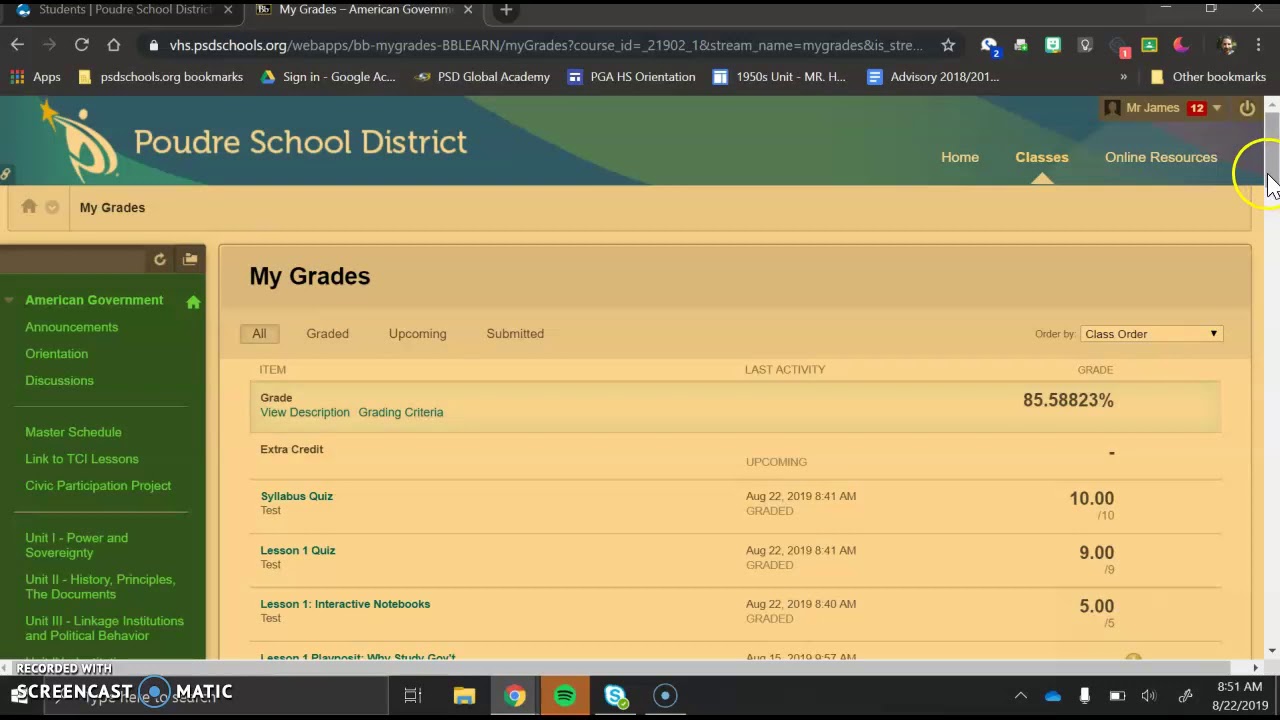Click the printer extension icon
1280x720 pixels.
(x=1020, y=45)
